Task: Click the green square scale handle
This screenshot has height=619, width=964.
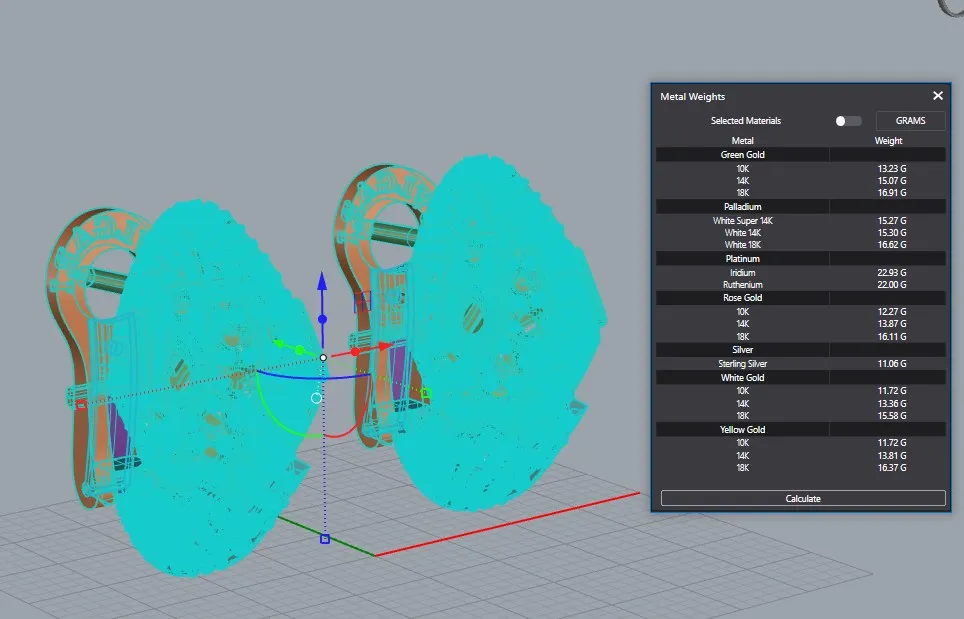Action: coord(426,394)
